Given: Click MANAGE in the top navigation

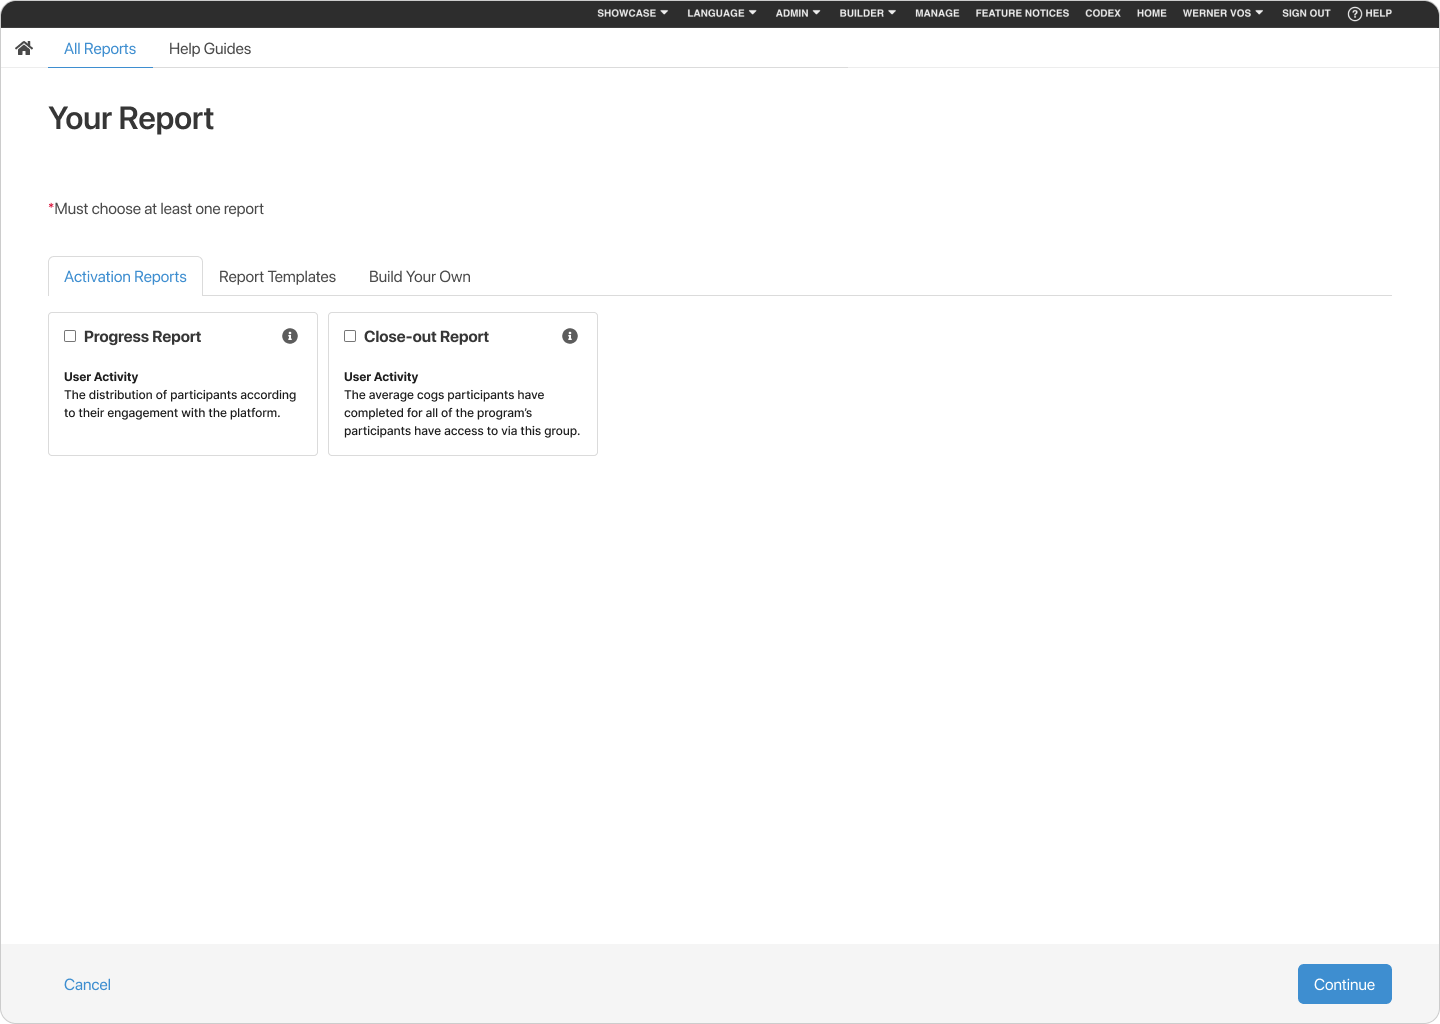Looking at the screenshot, I should click(937, 13).
